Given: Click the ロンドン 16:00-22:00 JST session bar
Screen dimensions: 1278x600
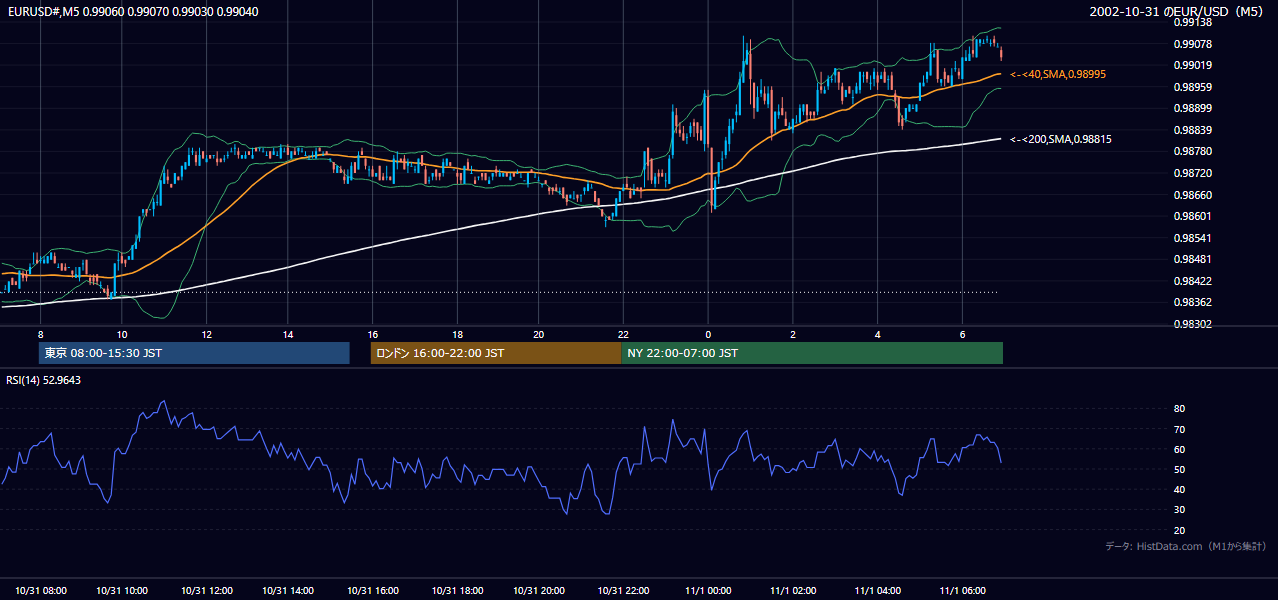Looking at the screenshot, I should 496,353.
